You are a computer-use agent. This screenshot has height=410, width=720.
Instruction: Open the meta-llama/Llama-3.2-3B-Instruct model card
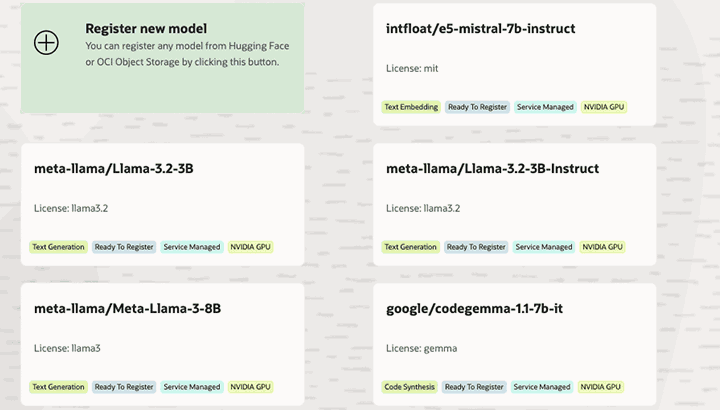click(492, 169)
